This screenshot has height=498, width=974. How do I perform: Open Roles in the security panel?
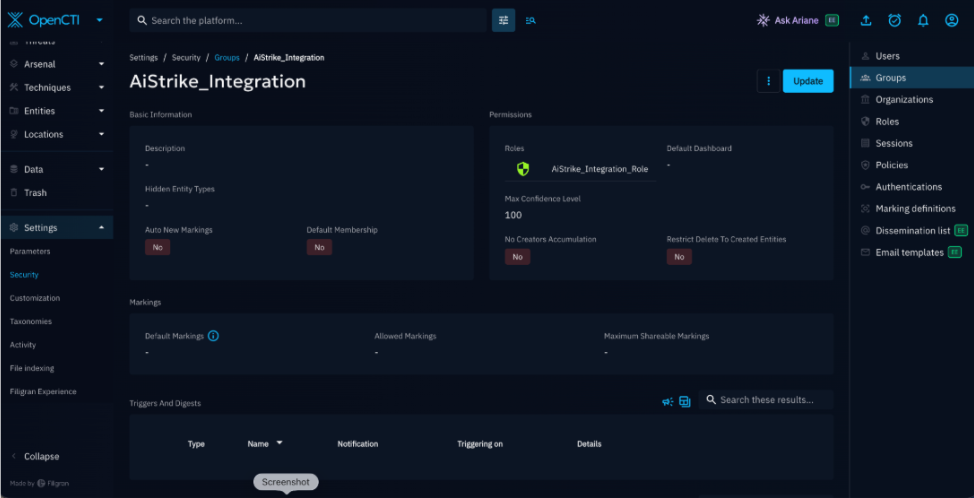tap(911, 122)
